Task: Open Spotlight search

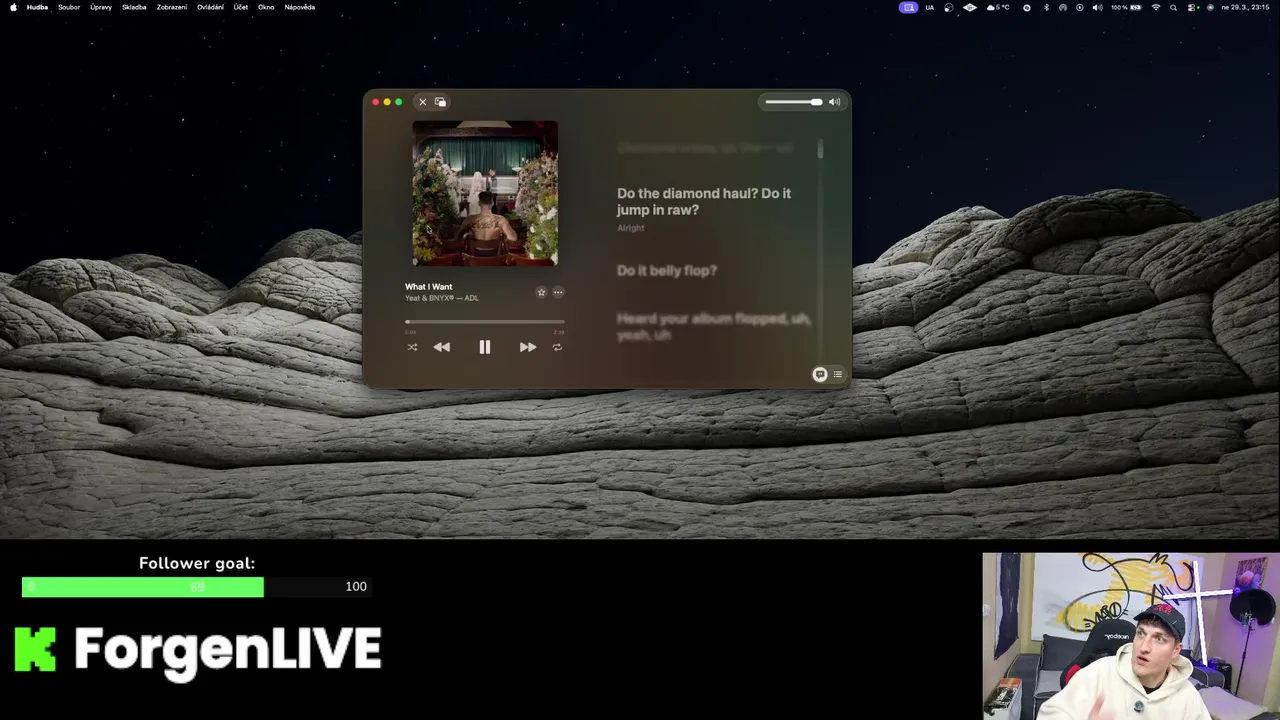Action: click(x=1174, y=7)
